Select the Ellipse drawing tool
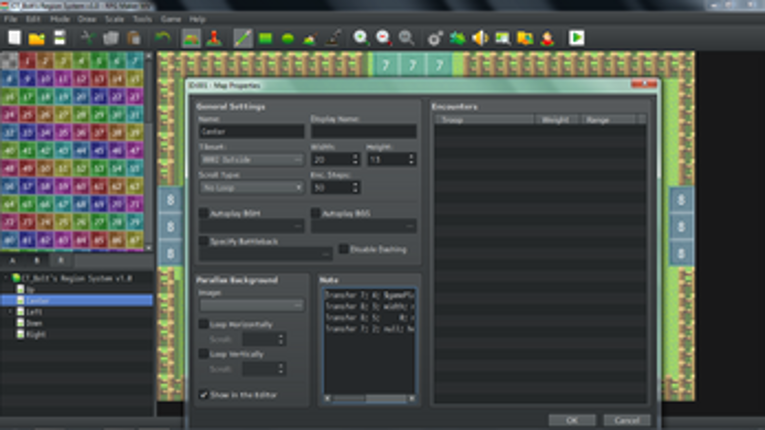The image size is (765, 430). pyautogui.click(x=288, y=38)
